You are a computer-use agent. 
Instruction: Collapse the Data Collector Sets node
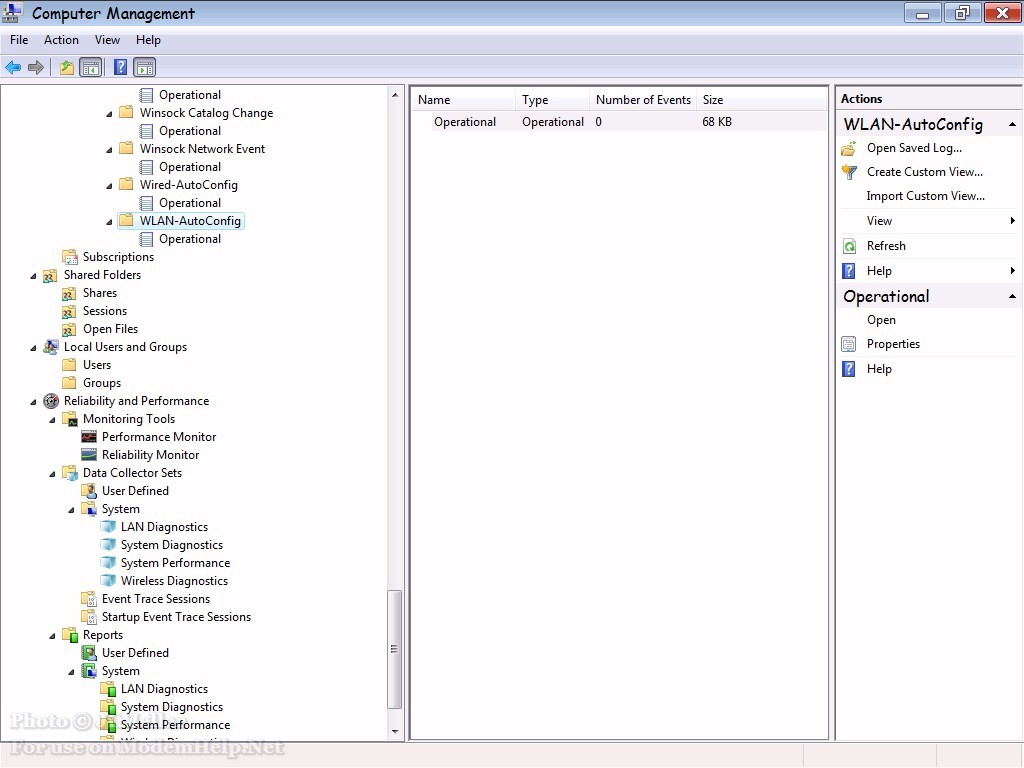(x=52, y=474)
